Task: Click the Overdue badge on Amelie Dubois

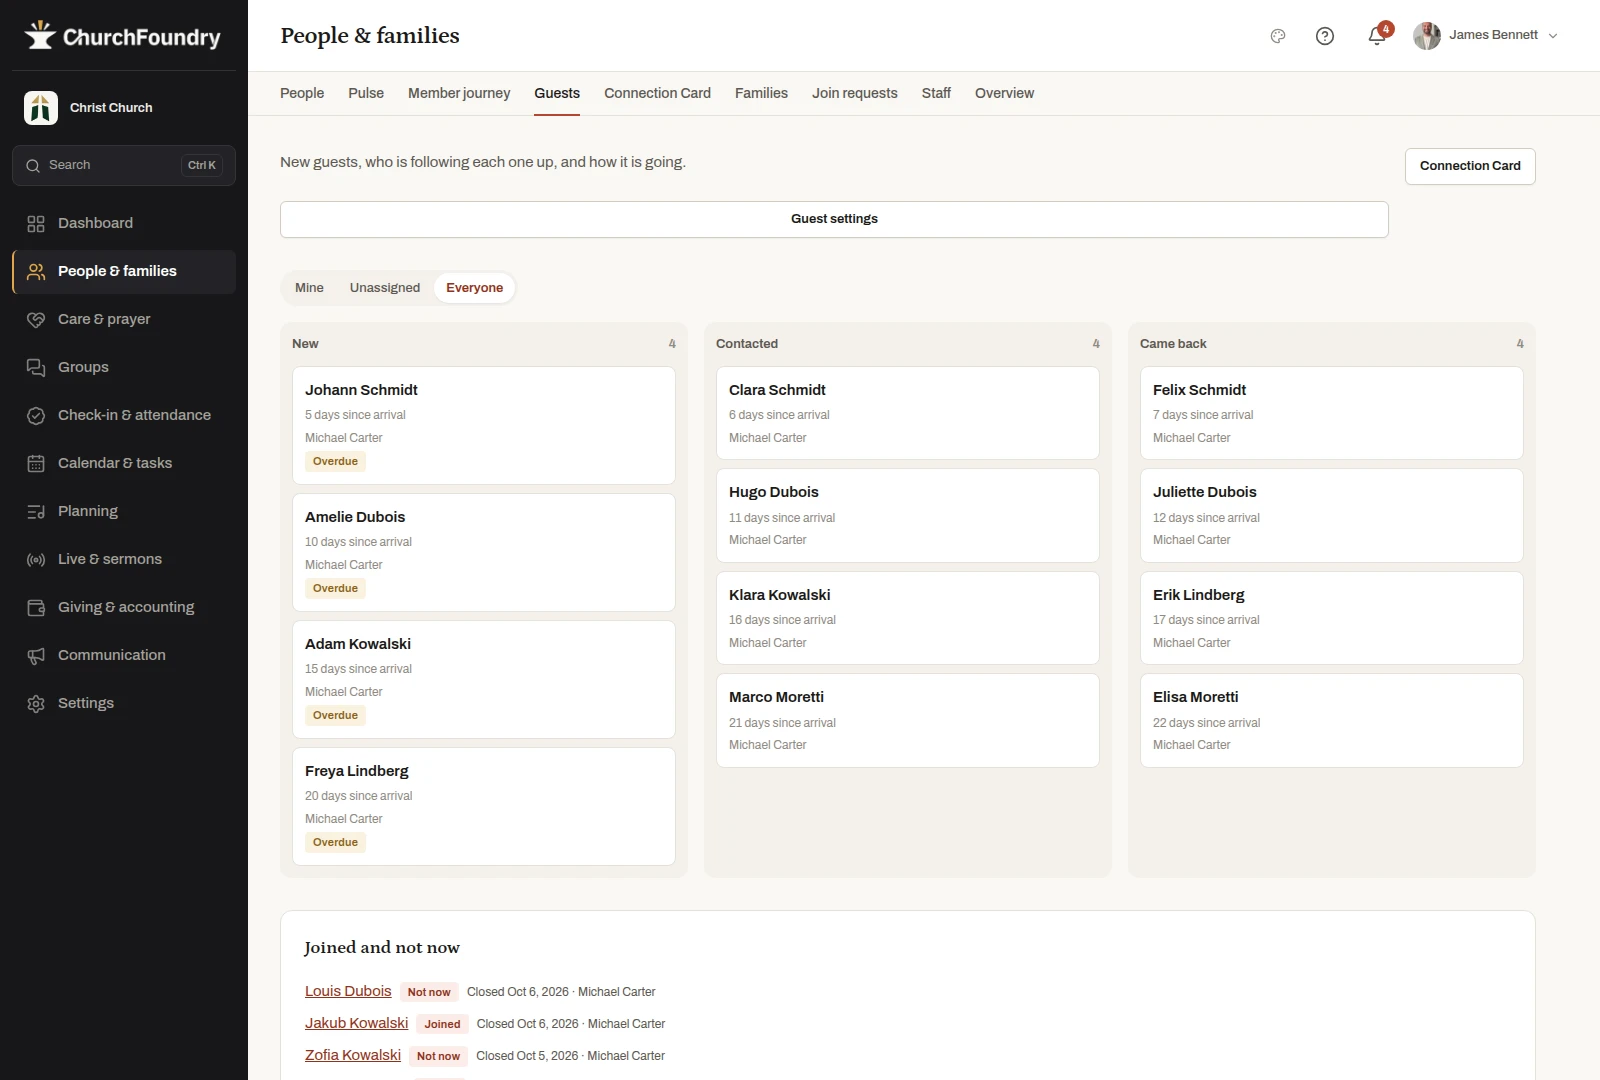Action: click(x=335, y=589)
